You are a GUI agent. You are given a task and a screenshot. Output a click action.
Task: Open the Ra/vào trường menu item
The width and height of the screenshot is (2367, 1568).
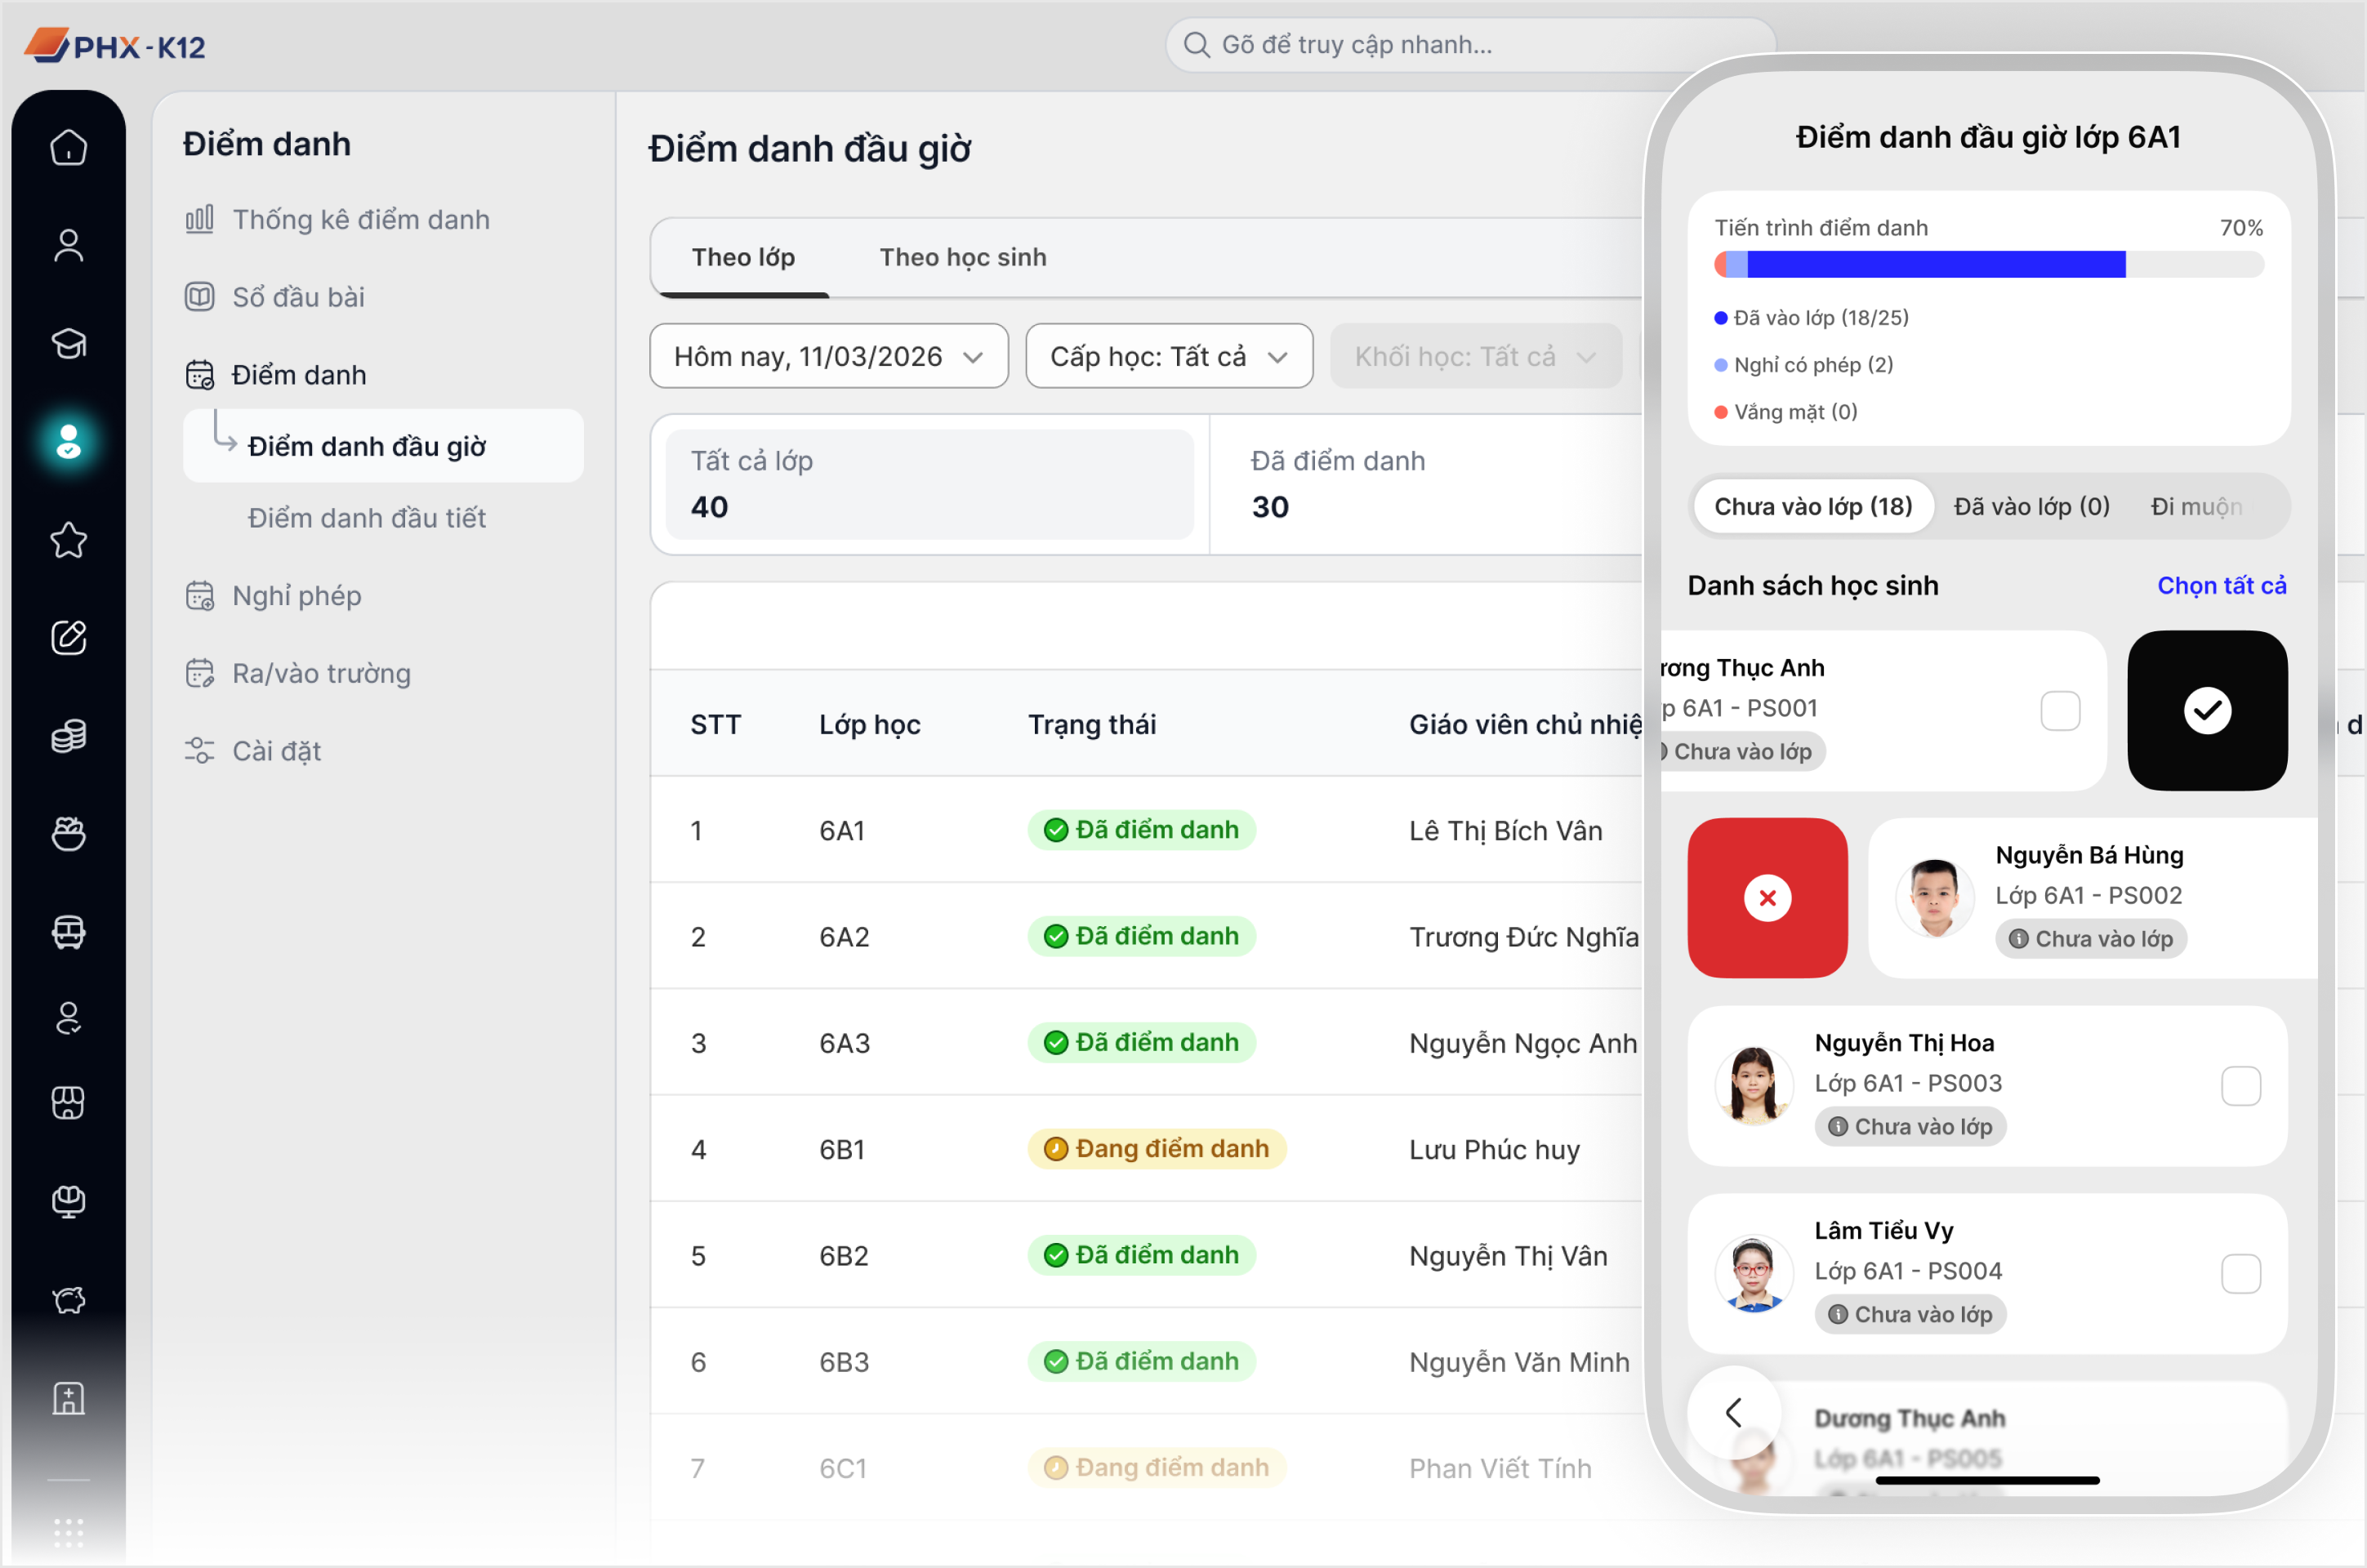click(298, 674)
